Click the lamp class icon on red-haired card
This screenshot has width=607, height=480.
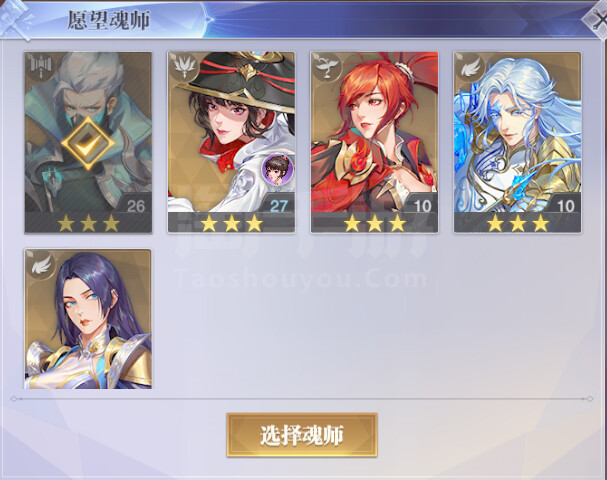point(327,67)
